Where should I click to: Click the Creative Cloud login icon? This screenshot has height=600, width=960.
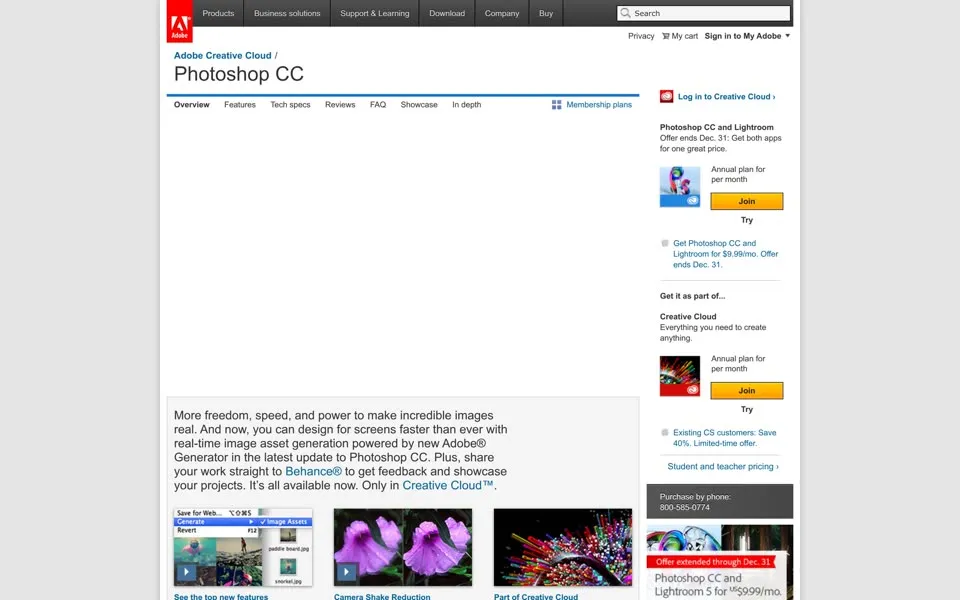point(667,96)
